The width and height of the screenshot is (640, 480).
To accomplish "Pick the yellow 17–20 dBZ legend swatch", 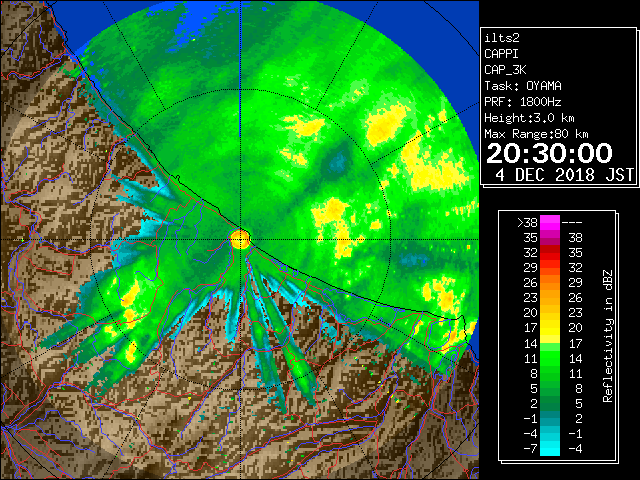I will (x=550, y=328).
